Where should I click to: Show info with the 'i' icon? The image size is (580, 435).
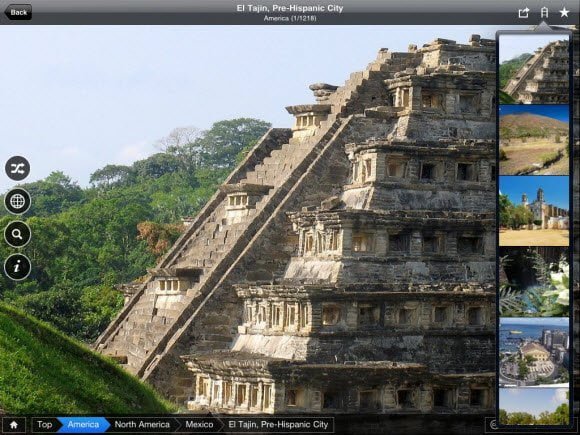pos(17,267)
